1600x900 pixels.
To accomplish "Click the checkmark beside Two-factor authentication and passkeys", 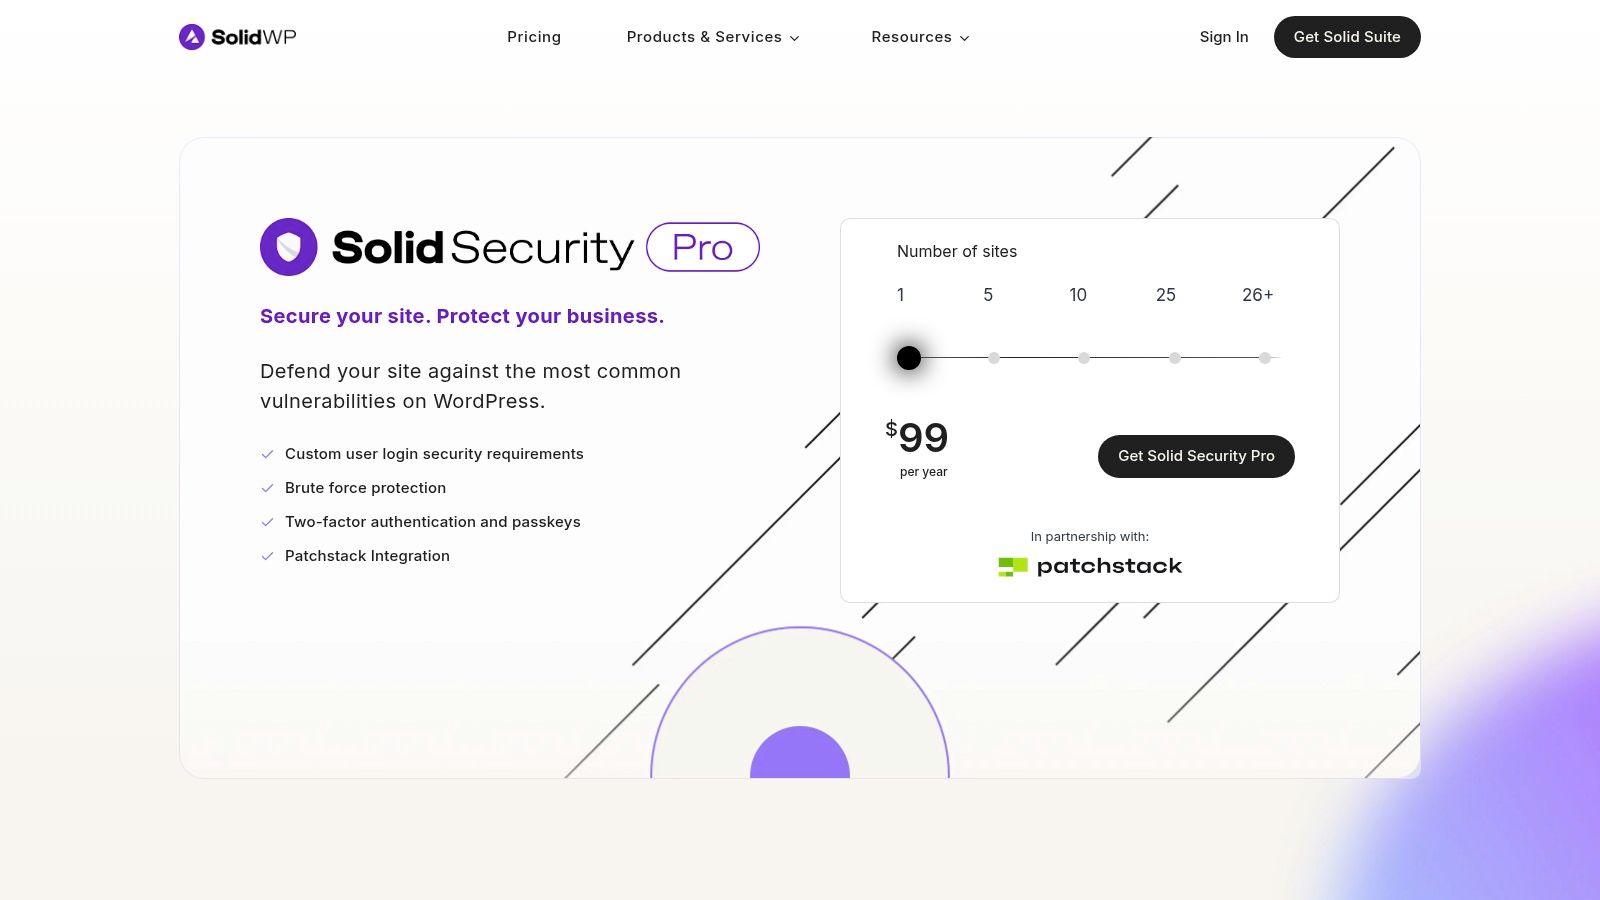I will tap(267, 522).
